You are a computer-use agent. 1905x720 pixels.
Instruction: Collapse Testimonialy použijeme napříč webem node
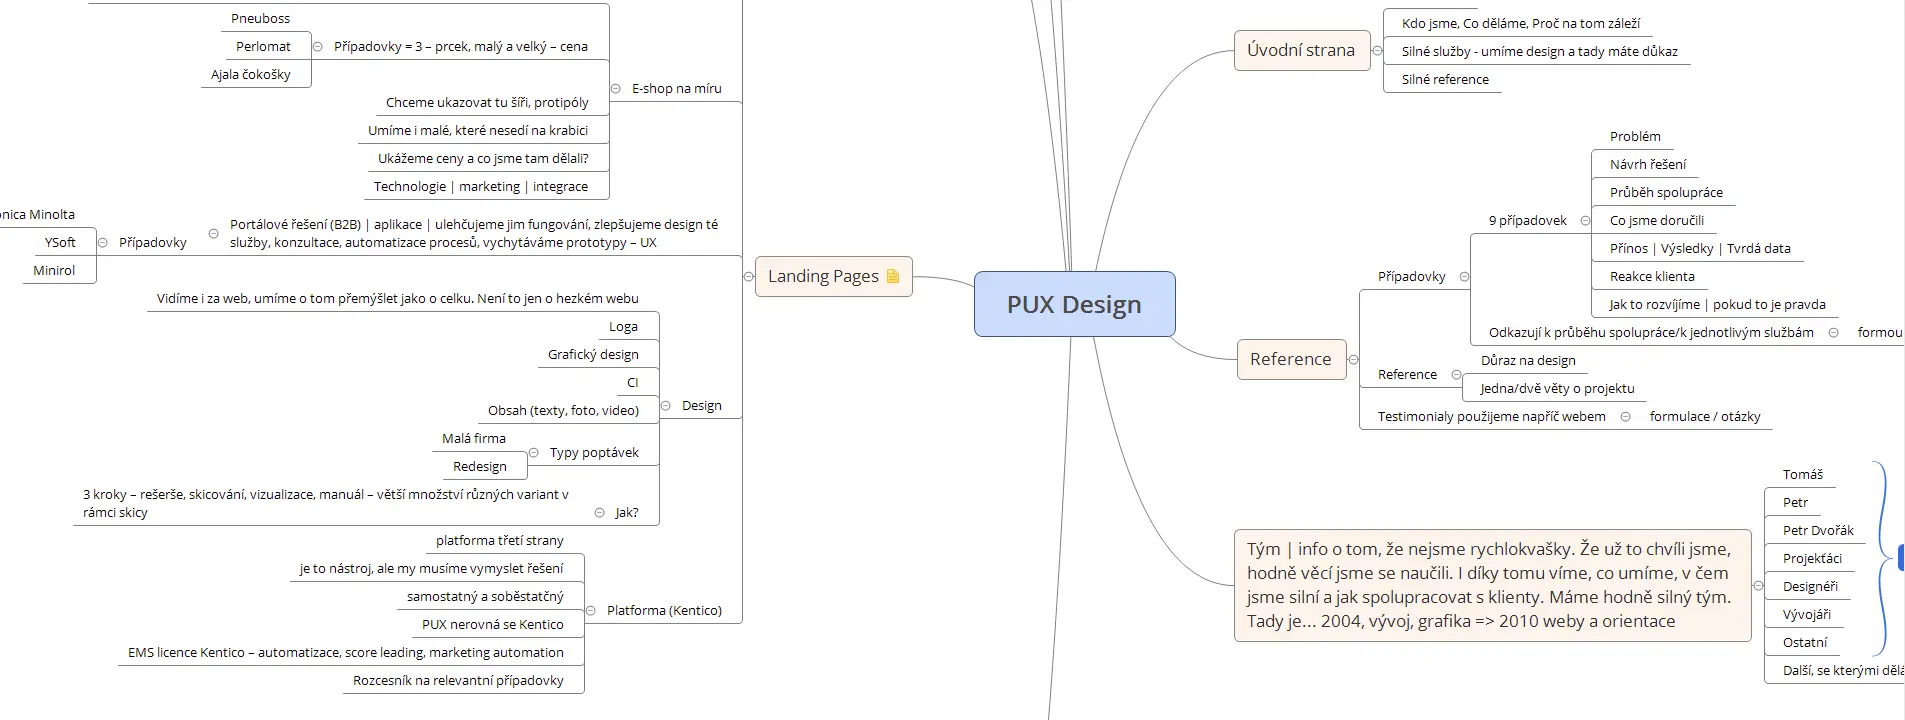click(1625, 417)
